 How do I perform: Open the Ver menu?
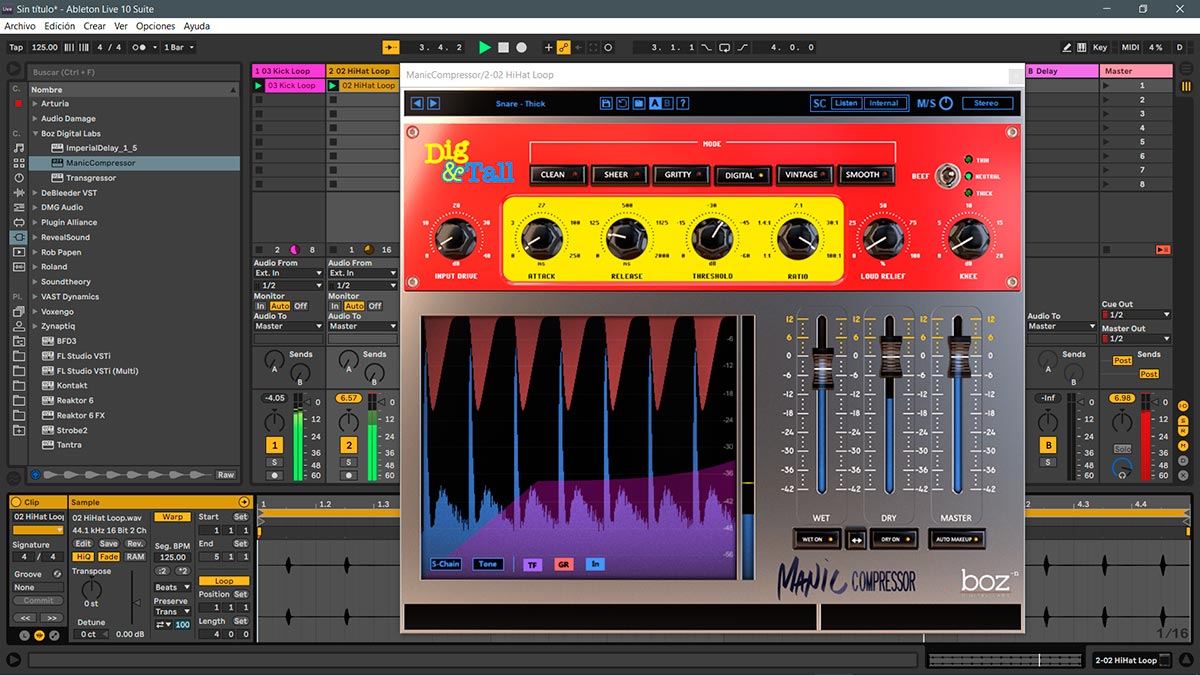click(x=121, y=26)
